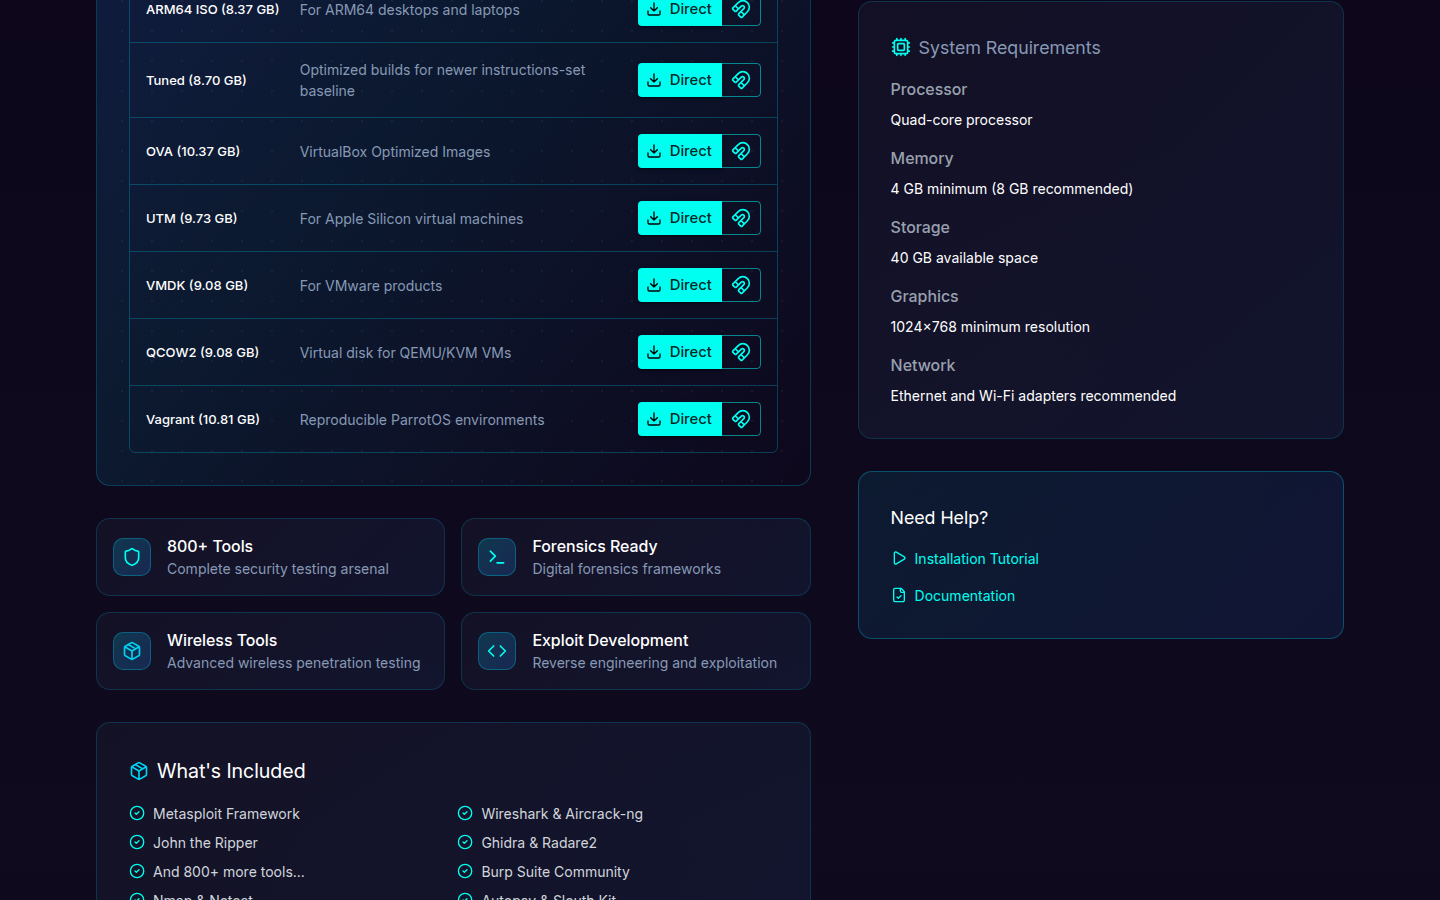Click the checkmark icon beside Burp Suite Community
Screen dimensions: 1440x900
[465, 871]
